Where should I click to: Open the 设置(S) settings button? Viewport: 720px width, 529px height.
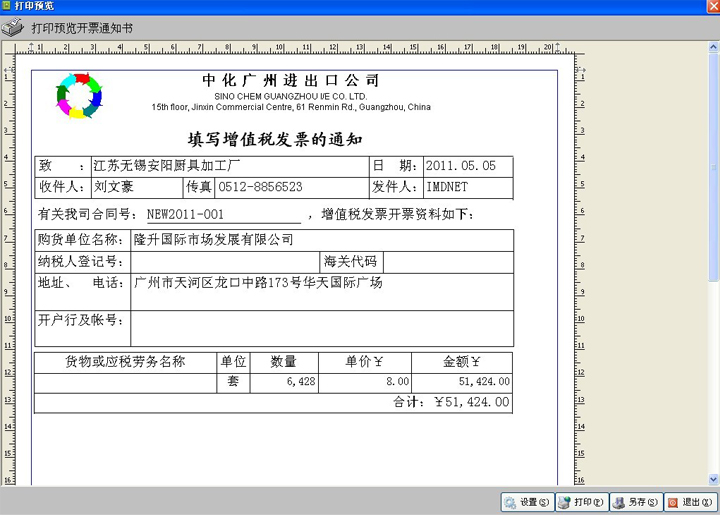point(527,502)
